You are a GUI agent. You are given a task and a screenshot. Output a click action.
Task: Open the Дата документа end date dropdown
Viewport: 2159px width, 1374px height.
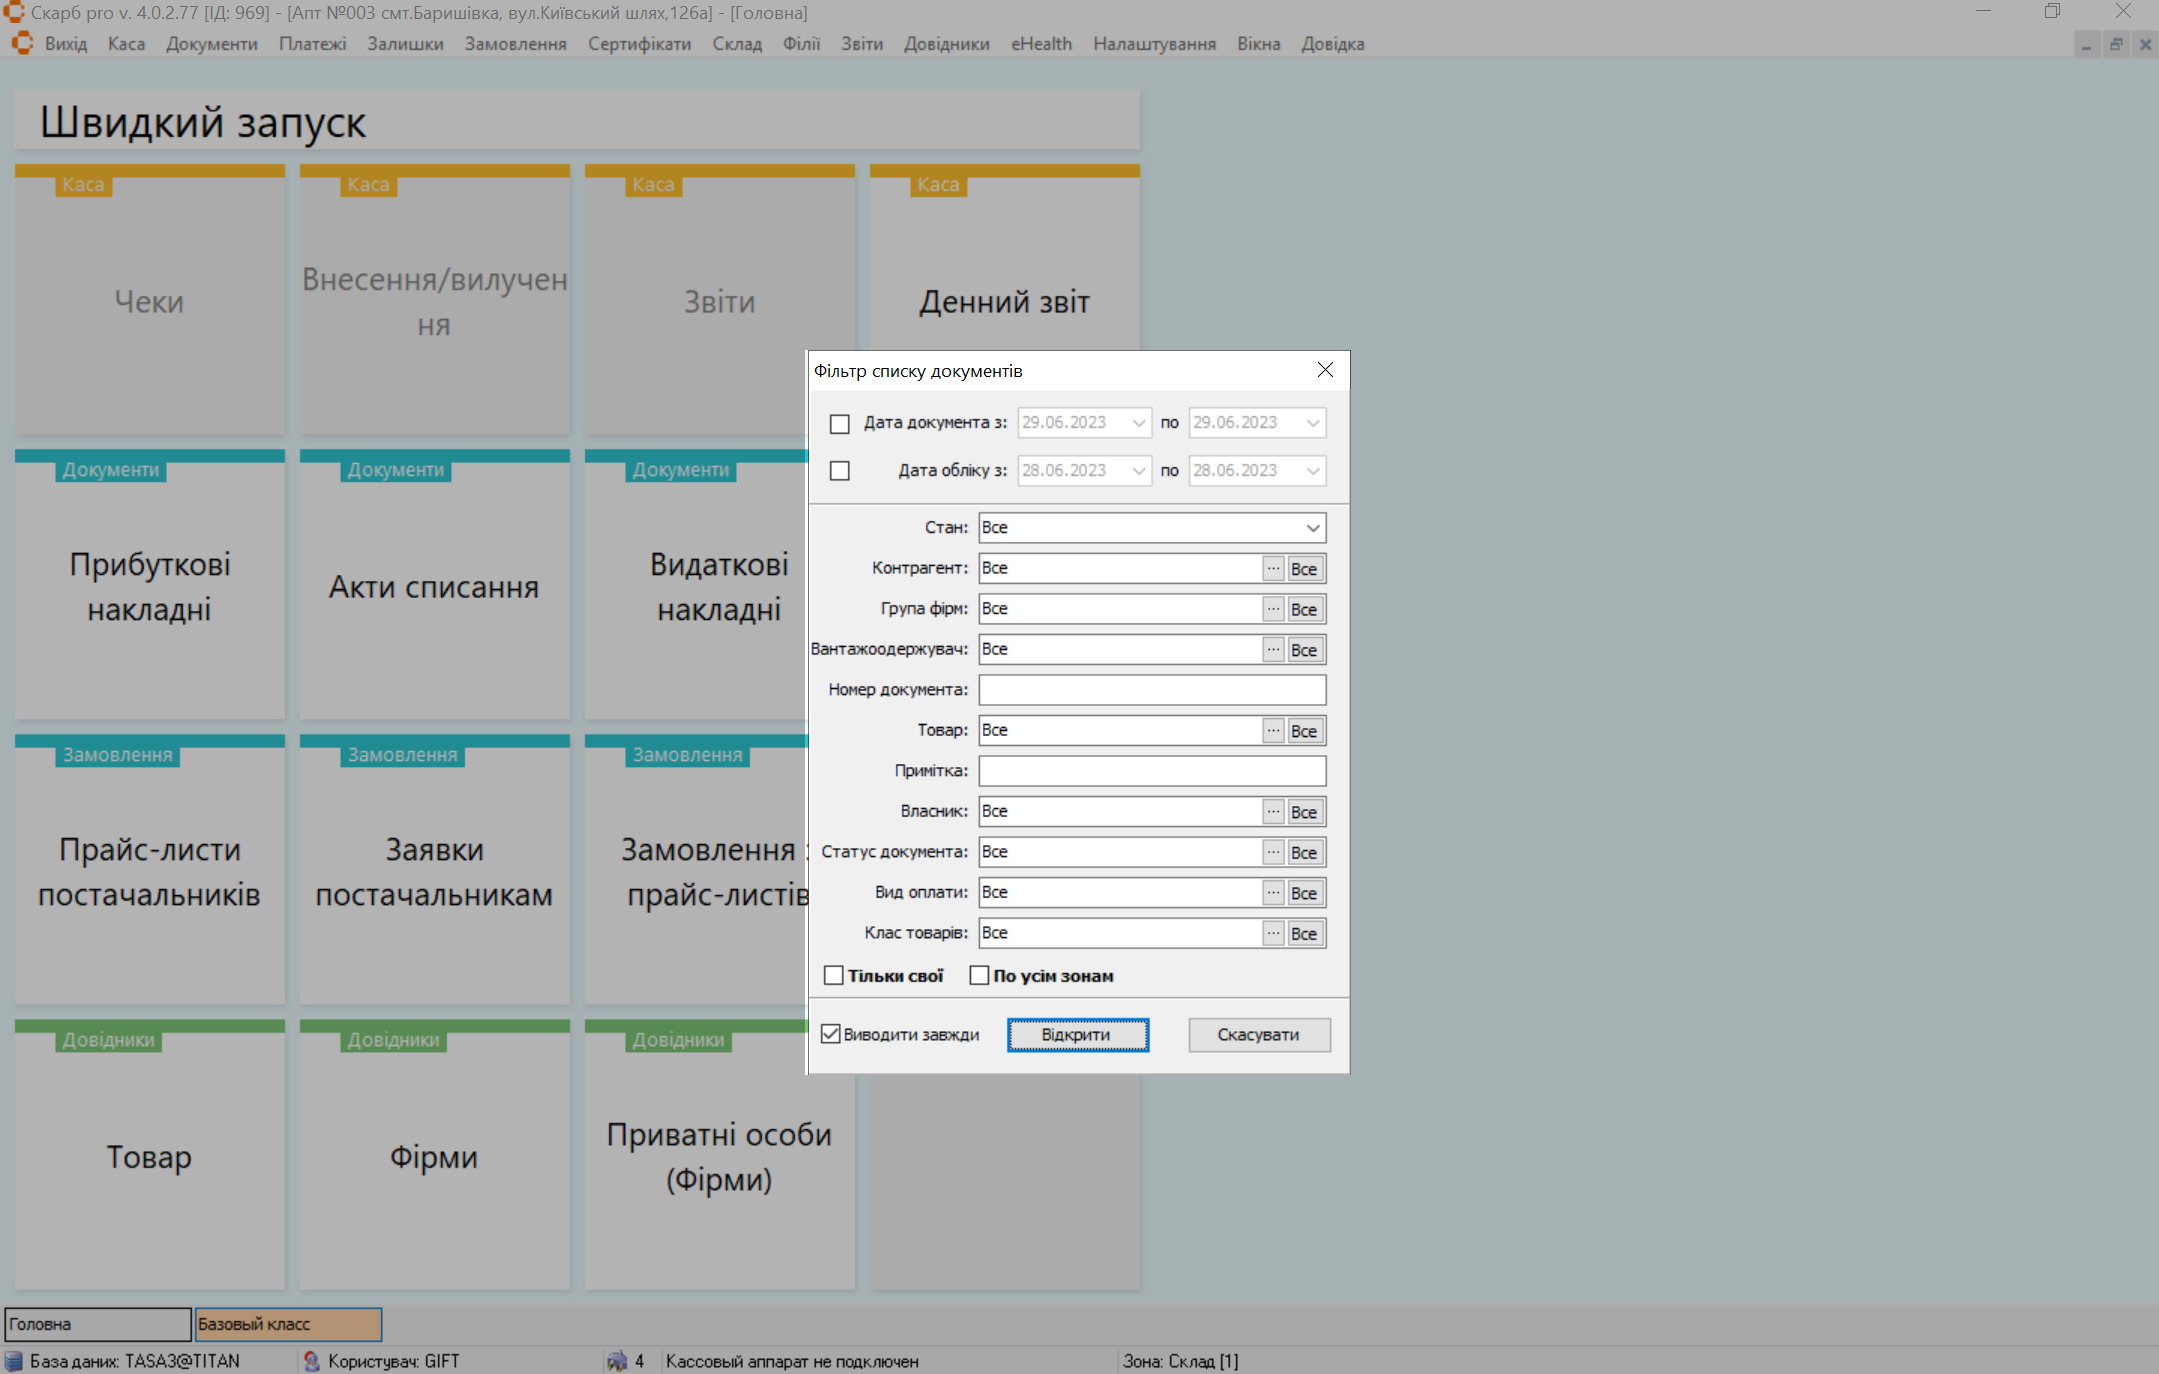(x=1312, y=423)
